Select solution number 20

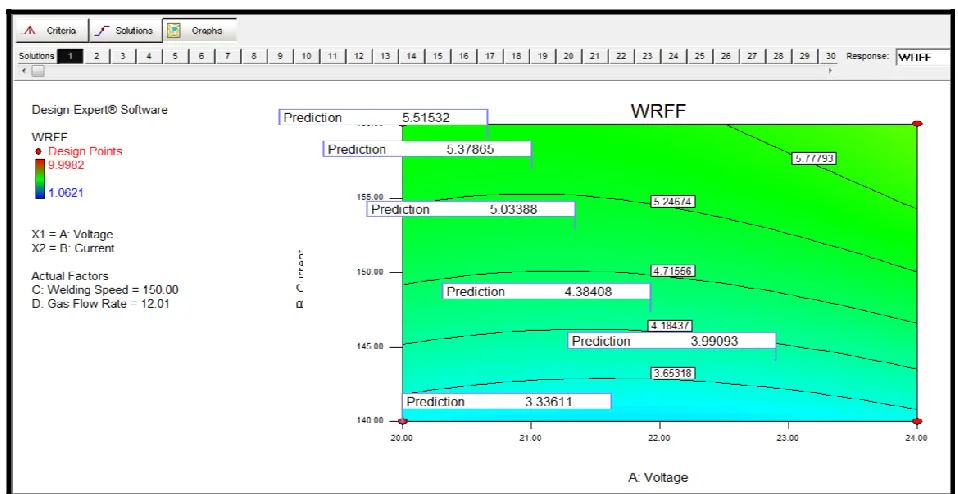(x=568, y=56)
